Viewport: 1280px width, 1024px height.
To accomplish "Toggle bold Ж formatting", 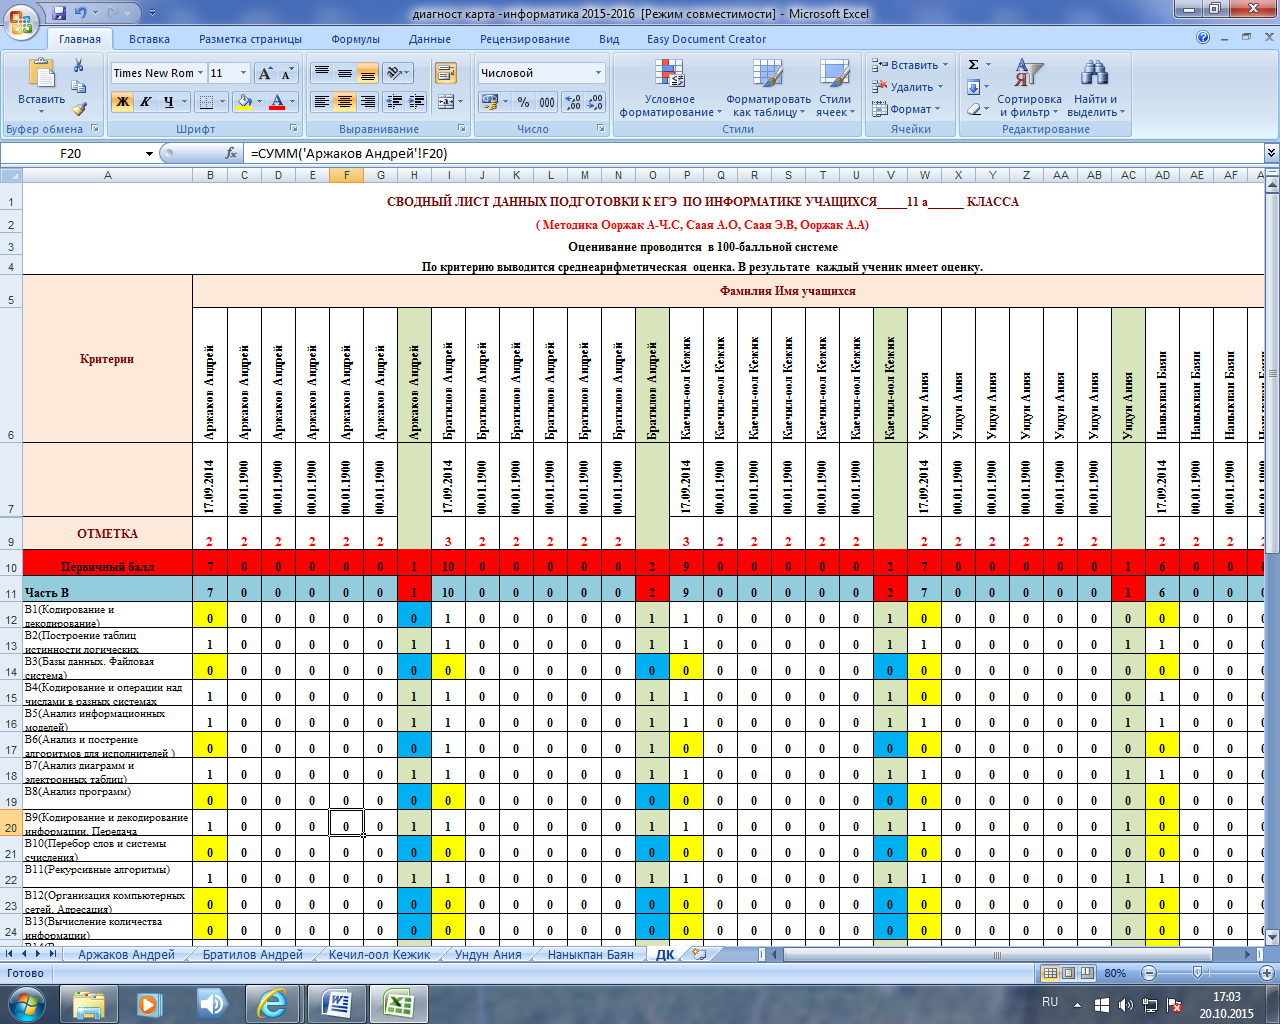I will [122, 101].
